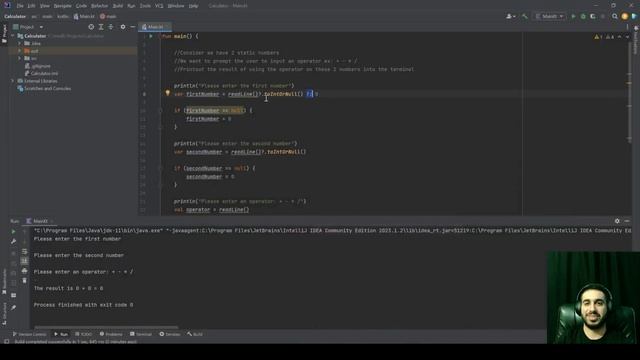Open the Tools menu
This screenshot has height=360, width=640.
pyautogui.click(x=145, y=6)
